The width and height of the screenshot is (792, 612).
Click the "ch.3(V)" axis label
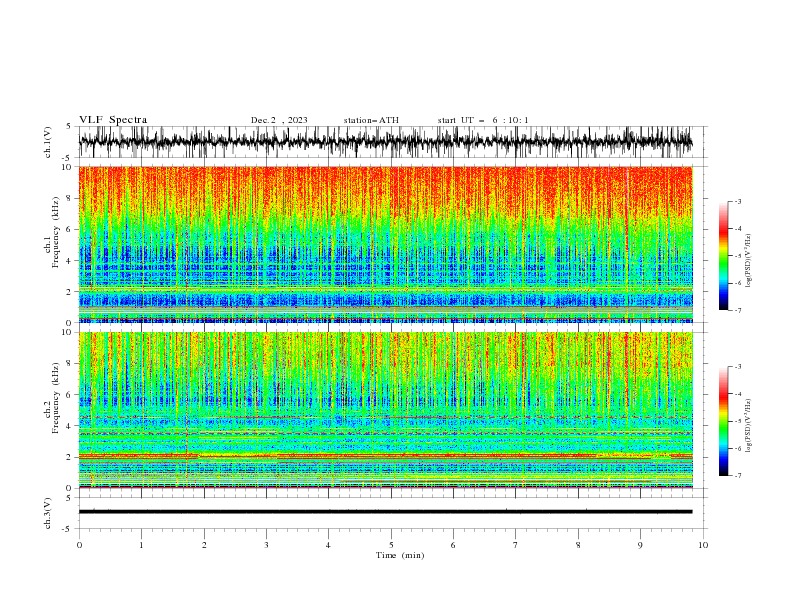click(48, 513)
